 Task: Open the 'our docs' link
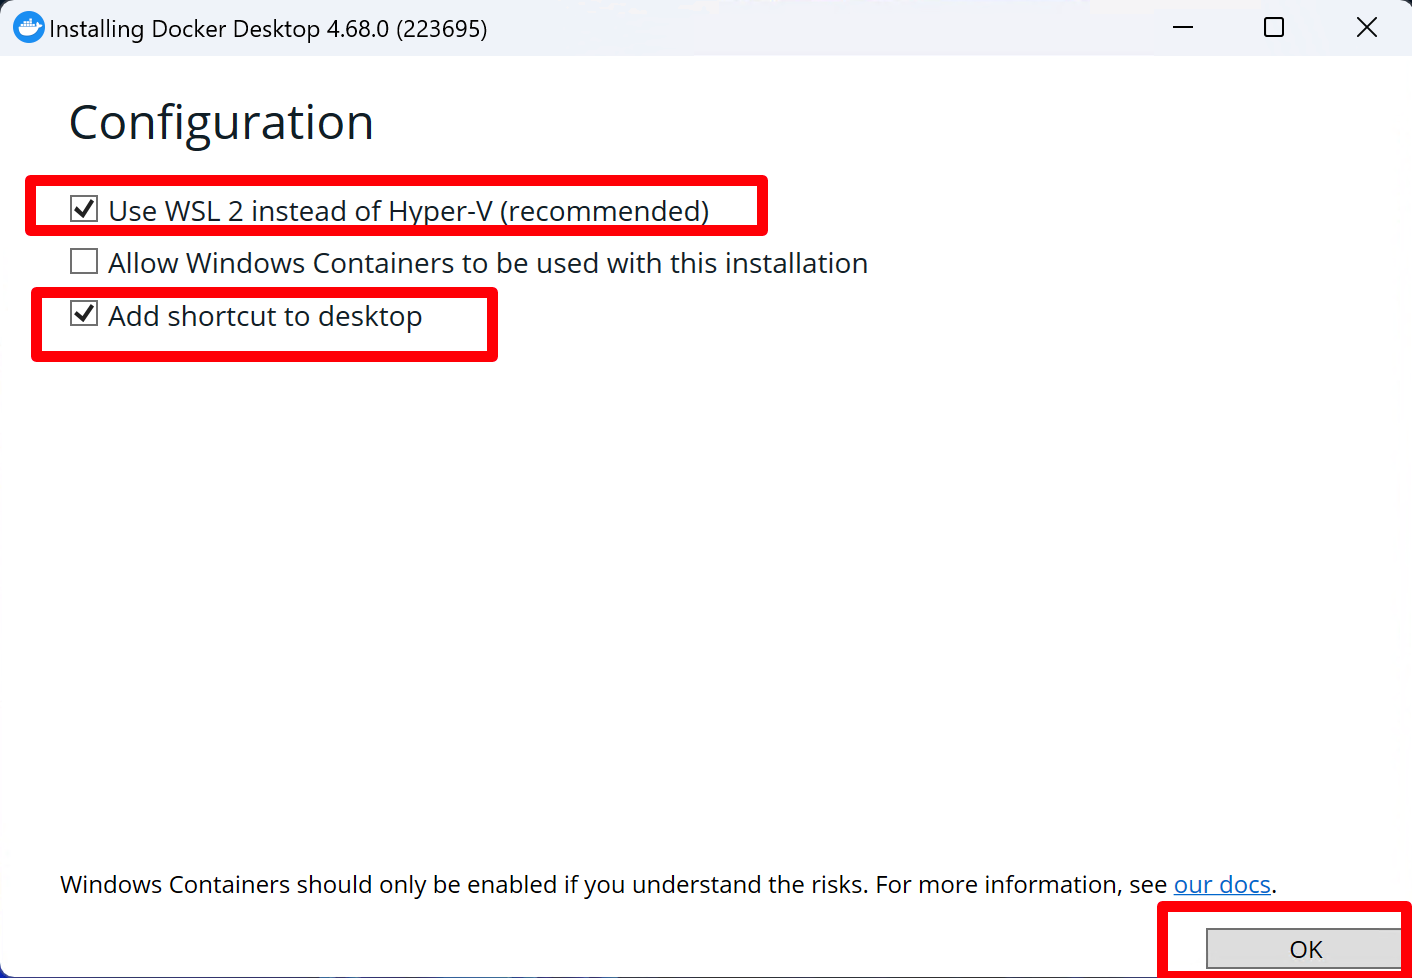click(1221, 885)
